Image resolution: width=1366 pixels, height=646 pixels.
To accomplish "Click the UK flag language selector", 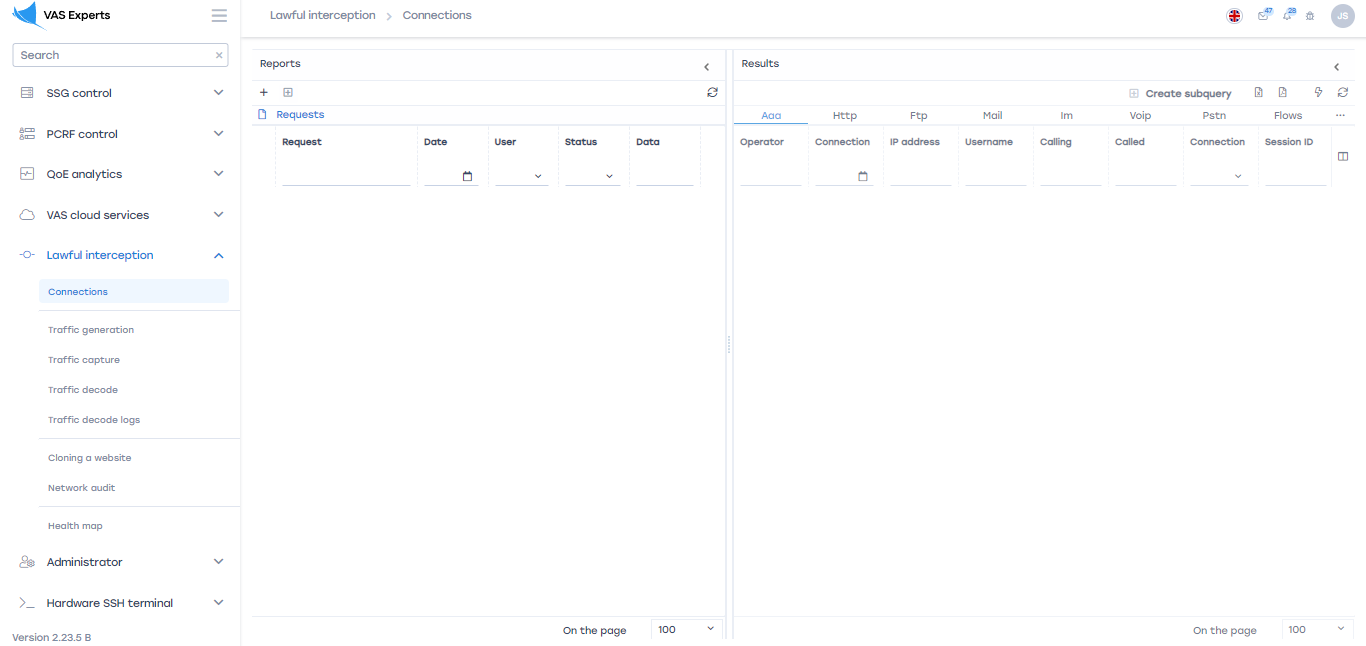I will pyautogui.click(x=1235, y=16).
